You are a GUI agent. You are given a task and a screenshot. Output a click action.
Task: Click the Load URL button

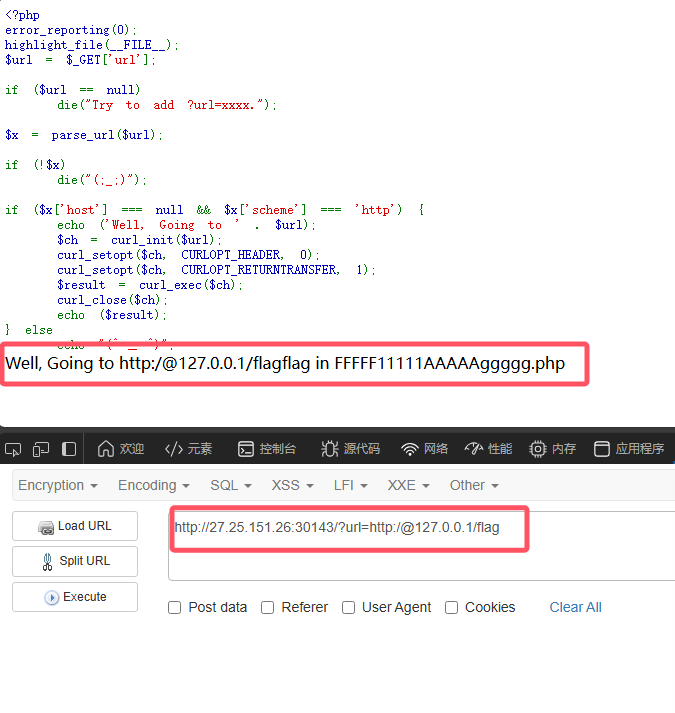pos(75,526)
